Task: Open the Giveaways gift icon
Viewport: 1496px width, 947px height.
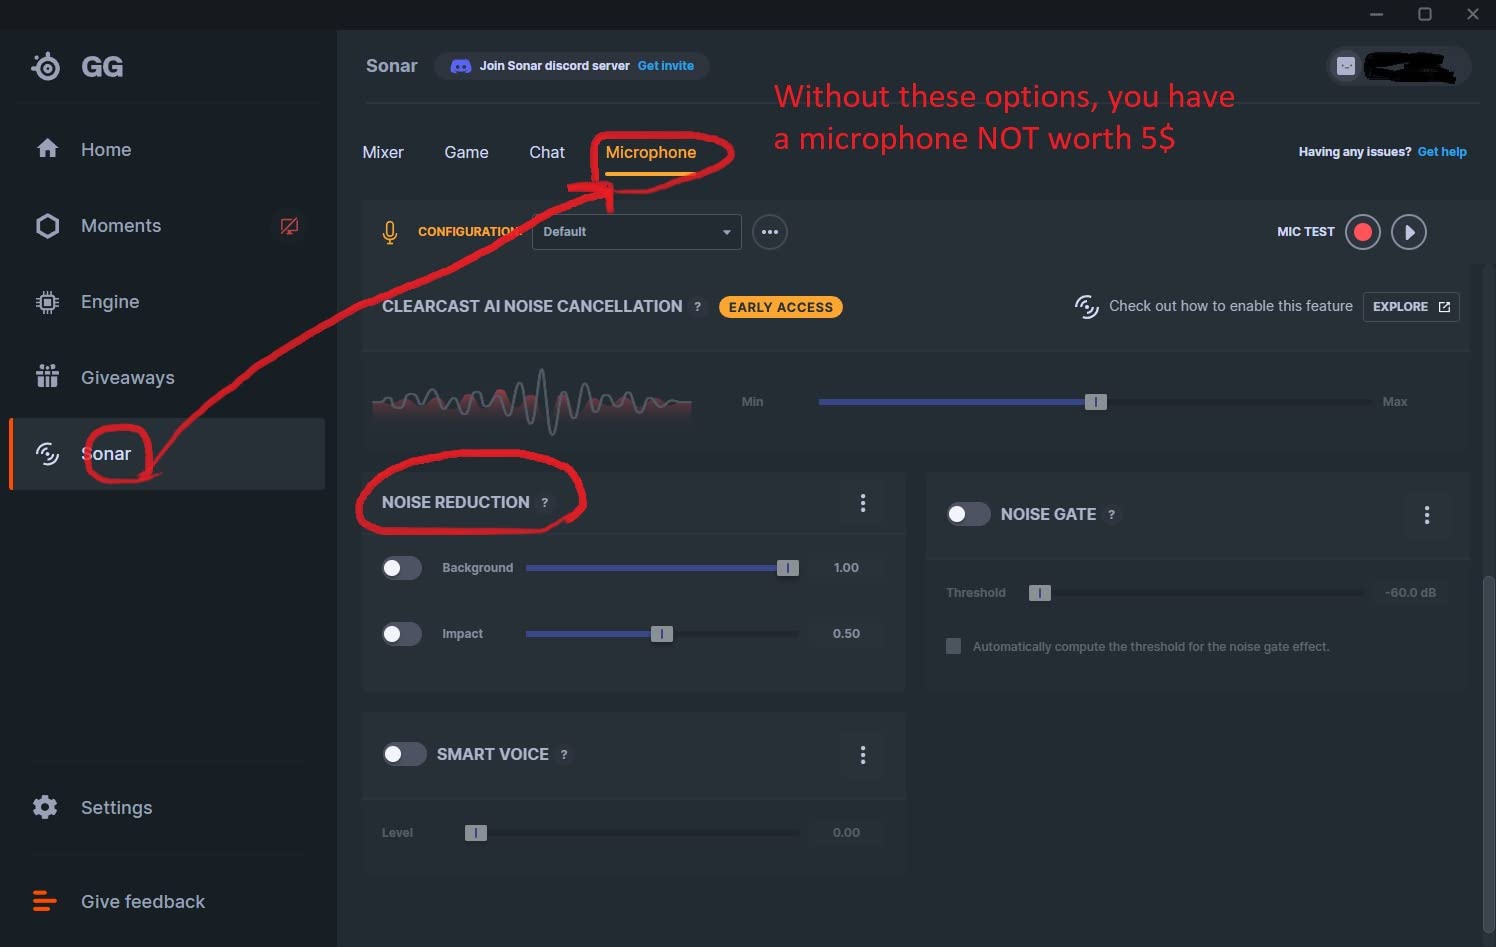Action: click(47, 377)
